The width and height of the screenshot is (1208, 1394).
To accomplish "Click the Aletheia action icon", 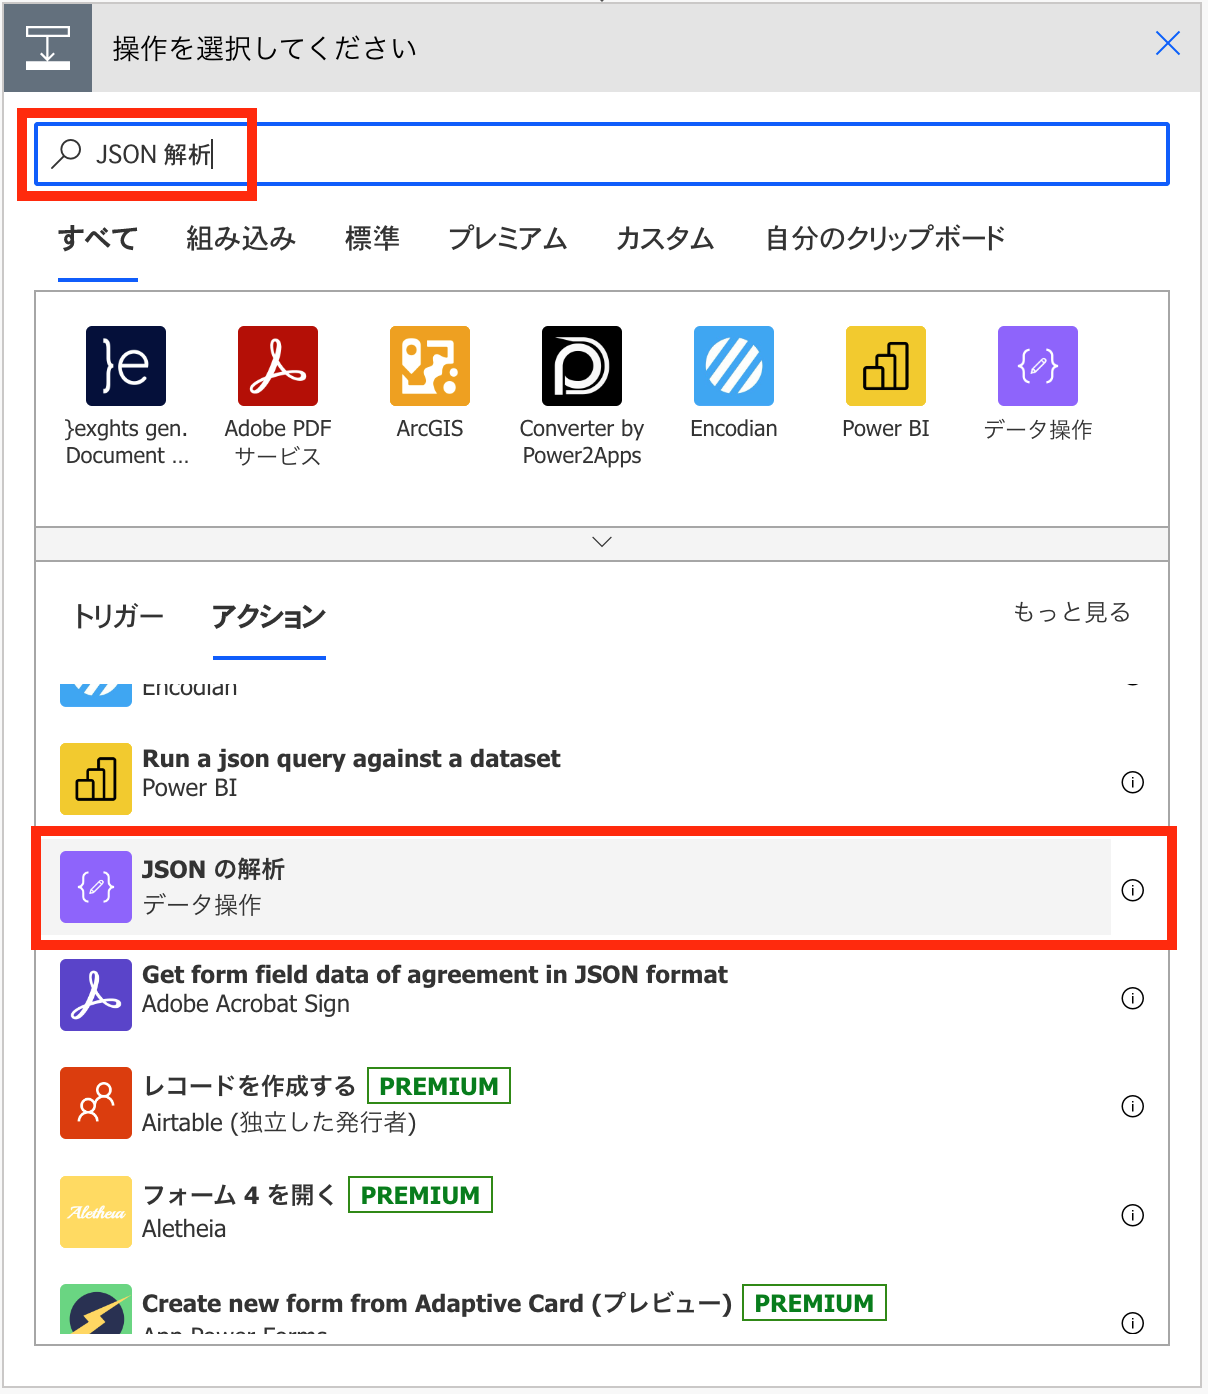I will pyautogui.click(x=96, y=1212).
